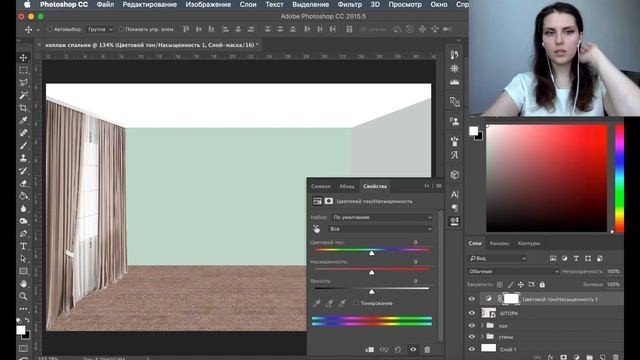Lock all layer attributes
The width and height of the screenshot is (640, 360).
(542, 284)
